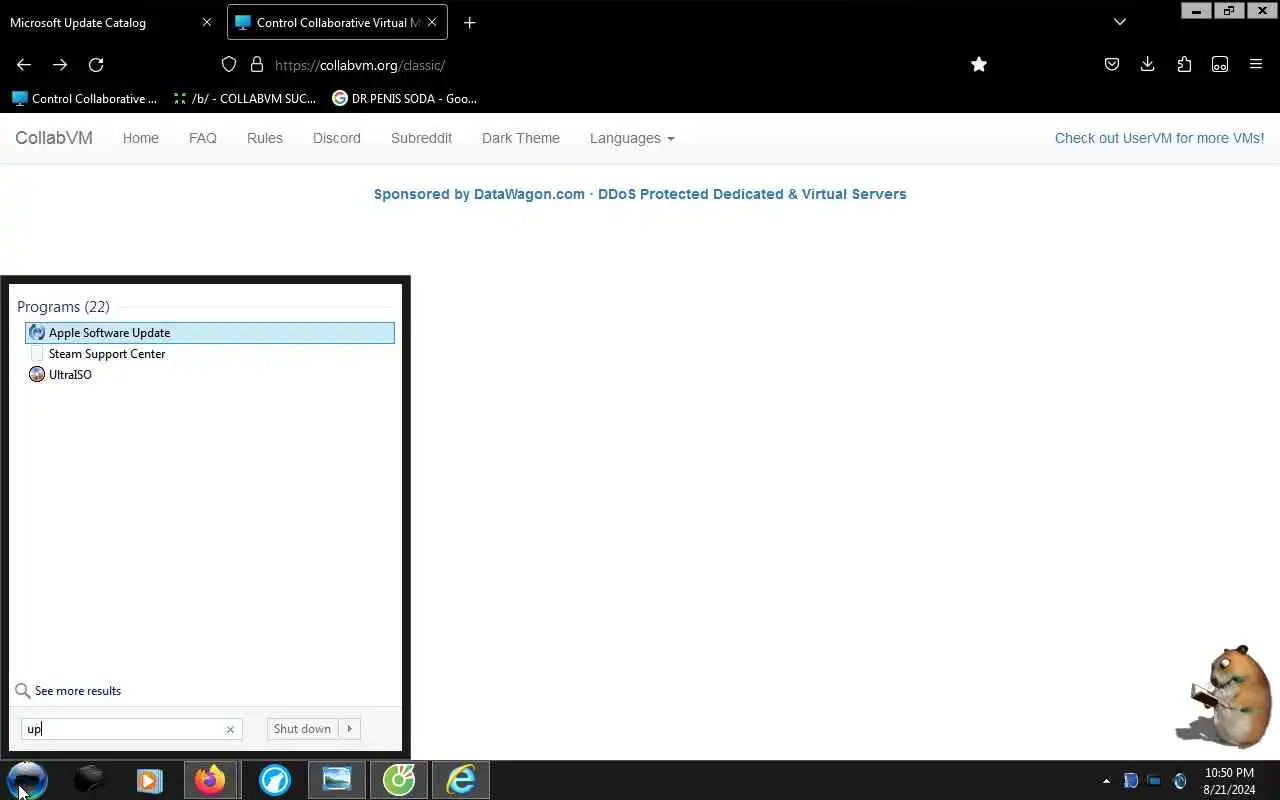Open the Discord nav link
1280x800 pixels.
tap(337, 138)
